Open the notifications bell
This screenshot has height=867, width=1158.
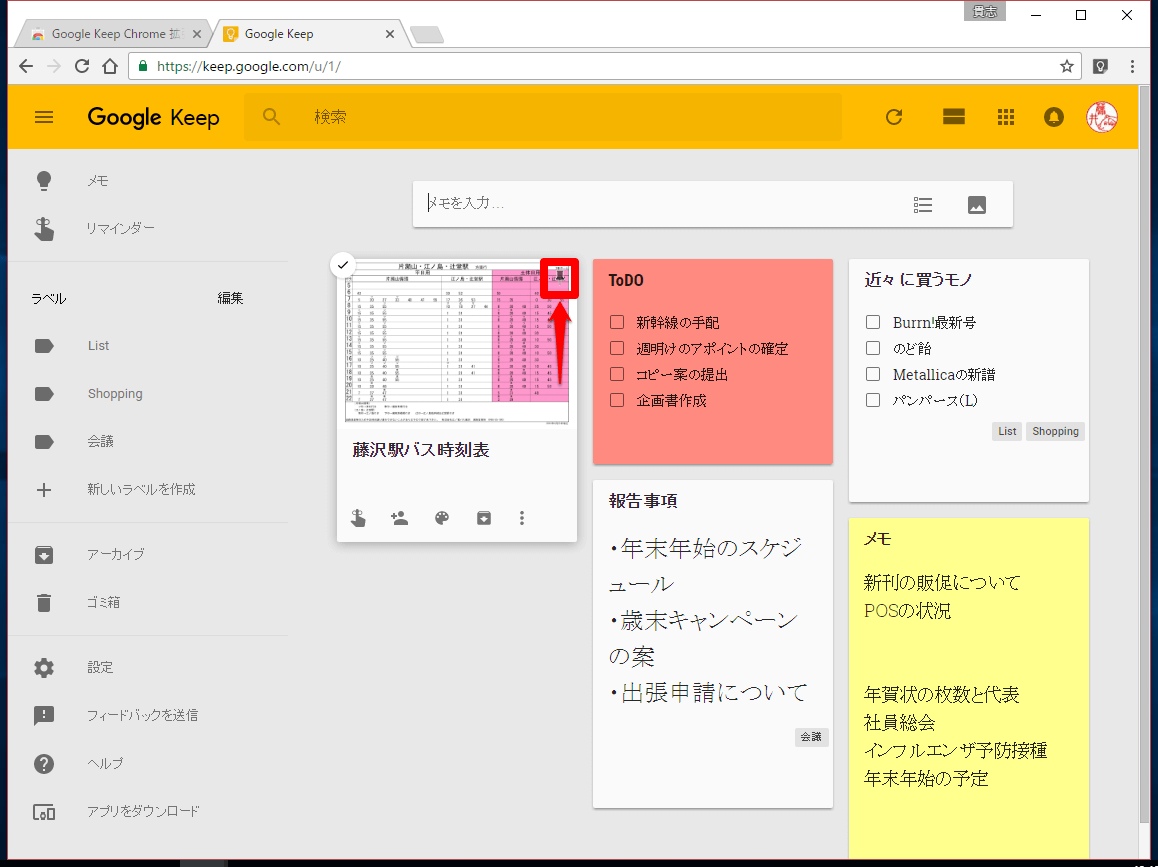point(1053,117)
